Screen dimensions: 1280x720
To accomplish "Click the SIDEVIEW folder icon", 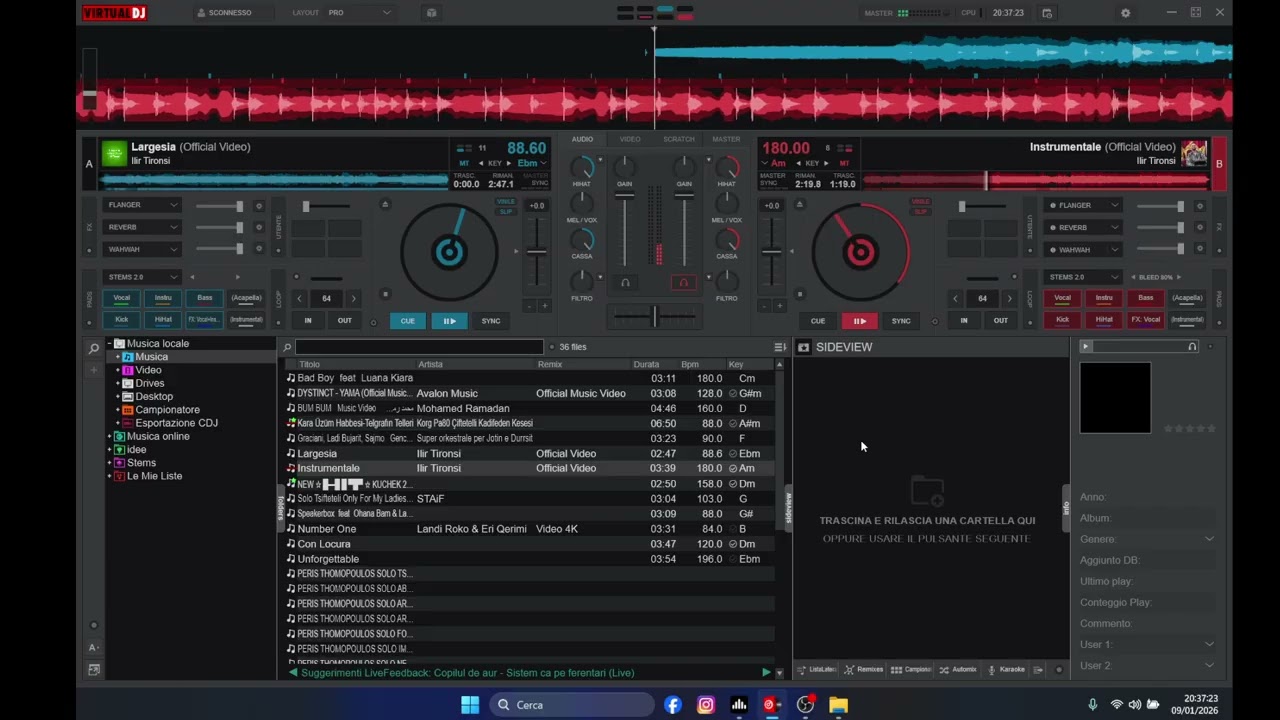I will pyautogui.click(x=803, y=347).
